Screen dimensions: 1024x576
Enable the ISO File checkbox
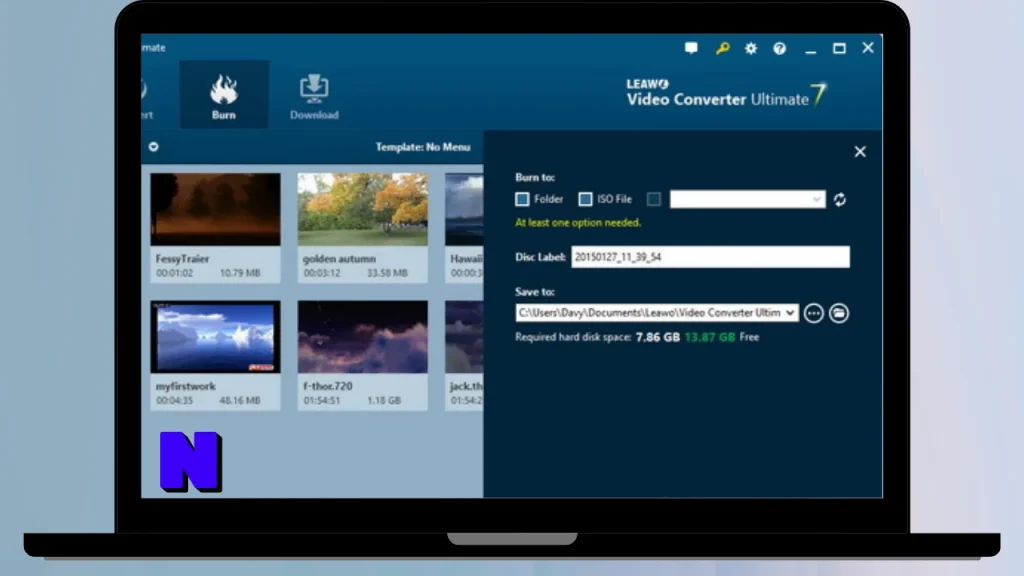pyautogui.click(x=585, y=199)
